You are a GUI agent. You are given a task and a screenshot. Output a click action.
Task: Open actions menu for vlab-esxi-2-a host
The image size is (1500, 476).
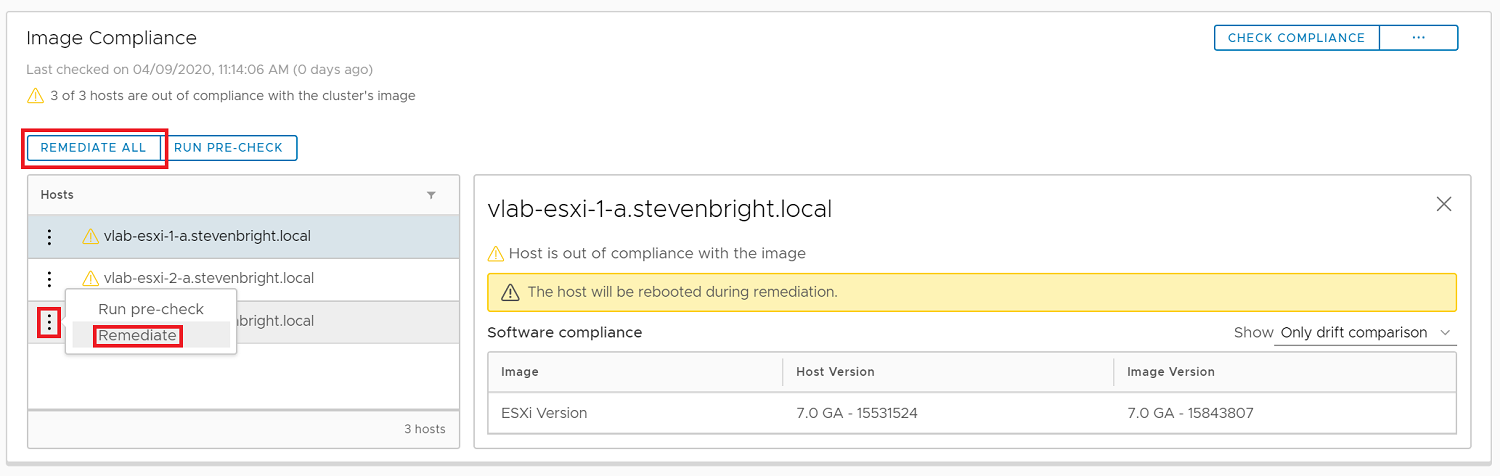[49, 279]
